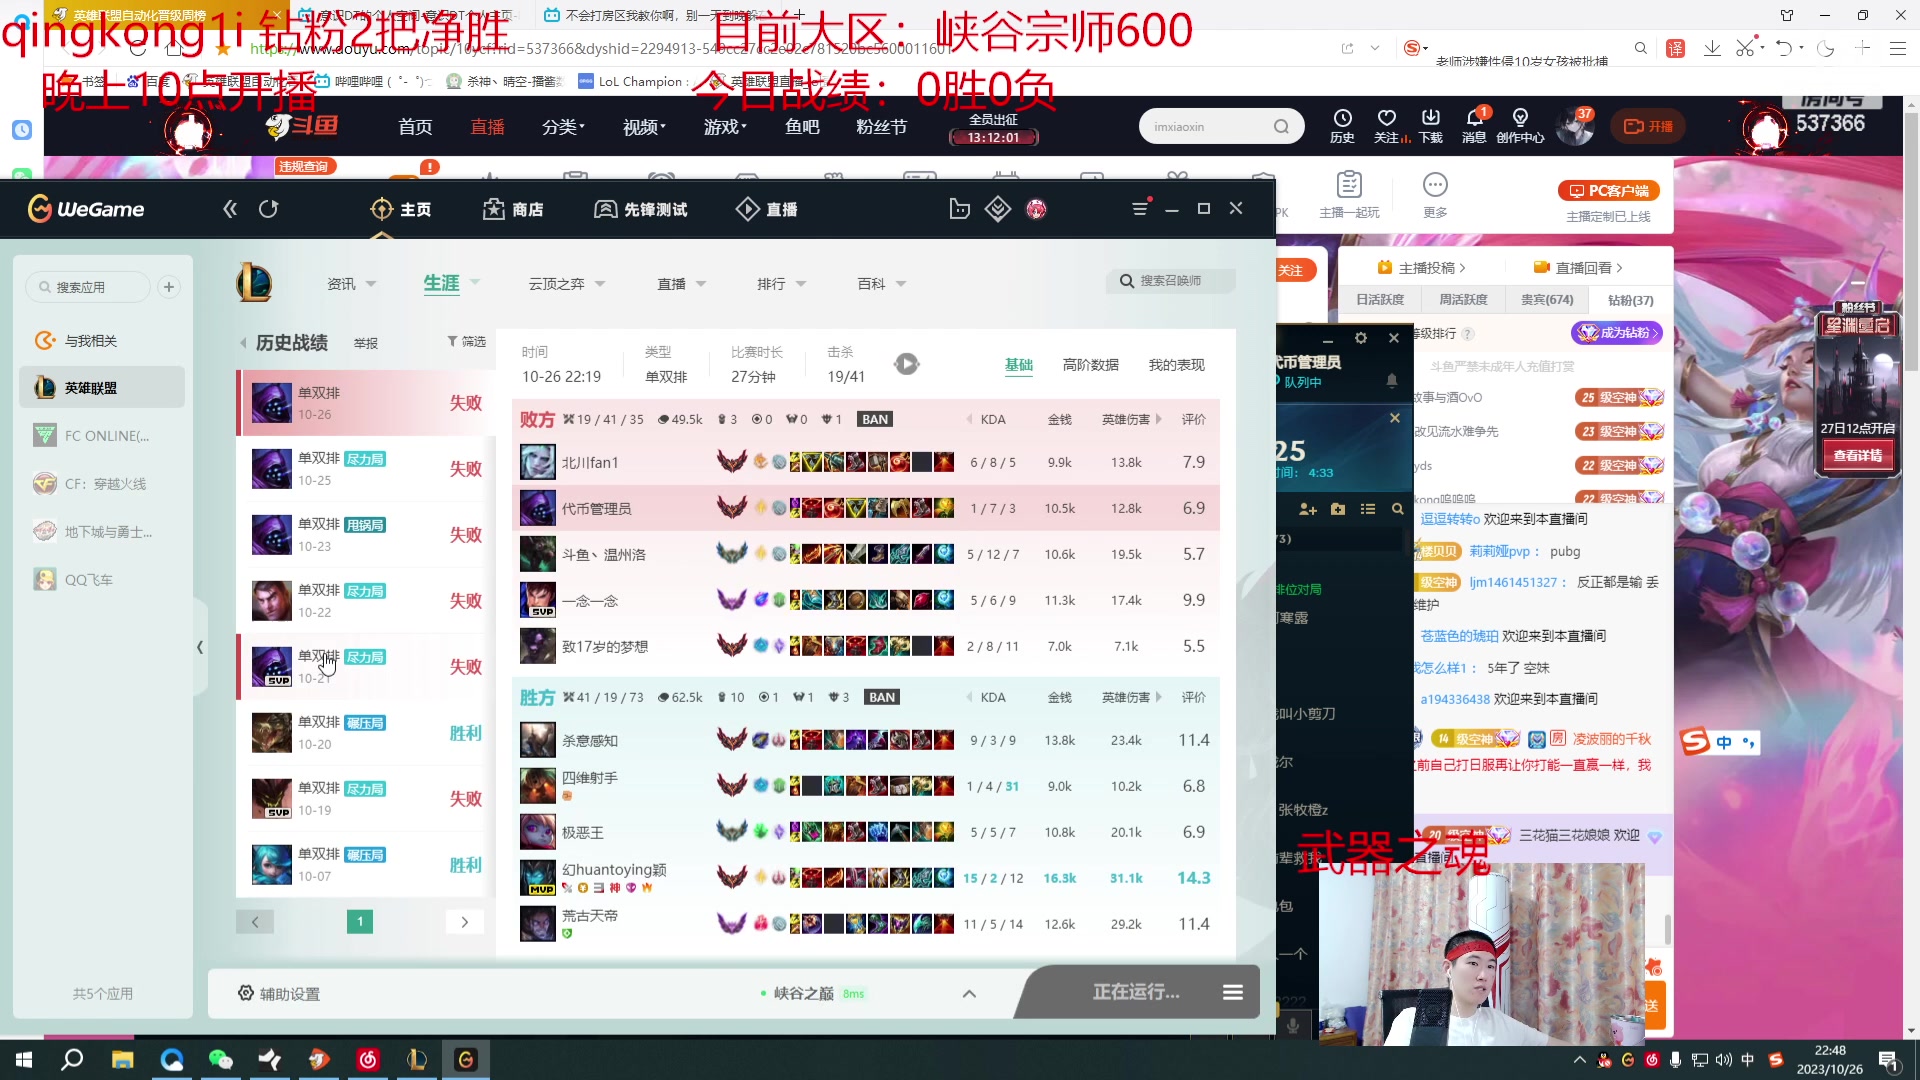
Task: Select 英雄联盟 in sidebar
Action: [102, 388]
